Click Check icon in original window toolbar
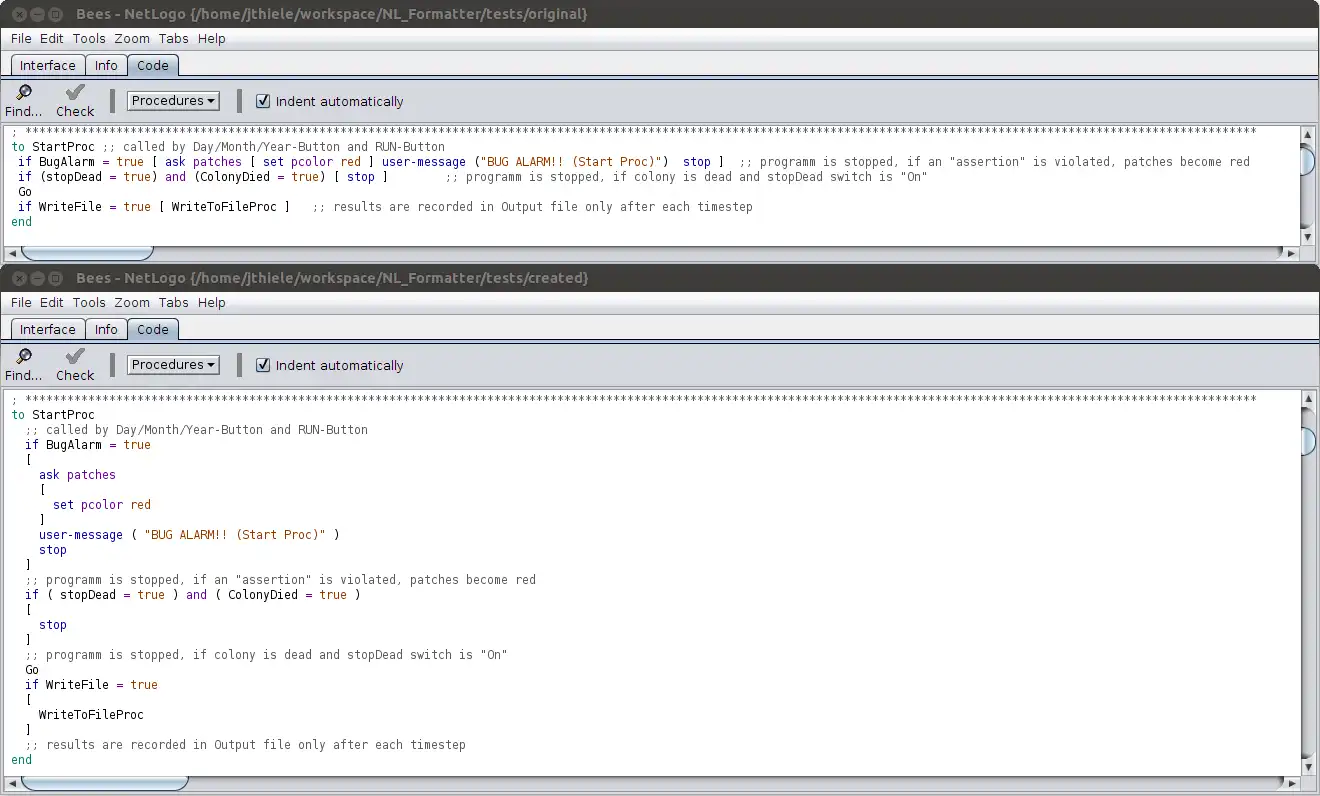1320x796 pixels. 75,100
